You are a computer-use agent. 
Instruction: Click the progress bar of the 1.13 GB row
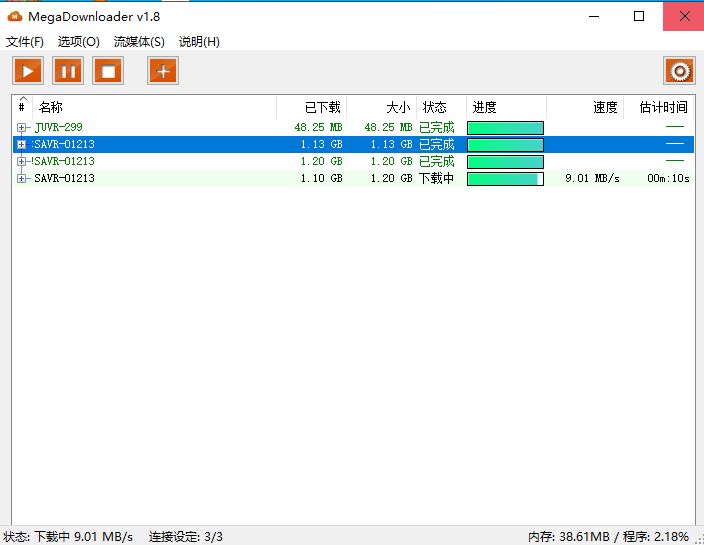(x=505, y=145)
